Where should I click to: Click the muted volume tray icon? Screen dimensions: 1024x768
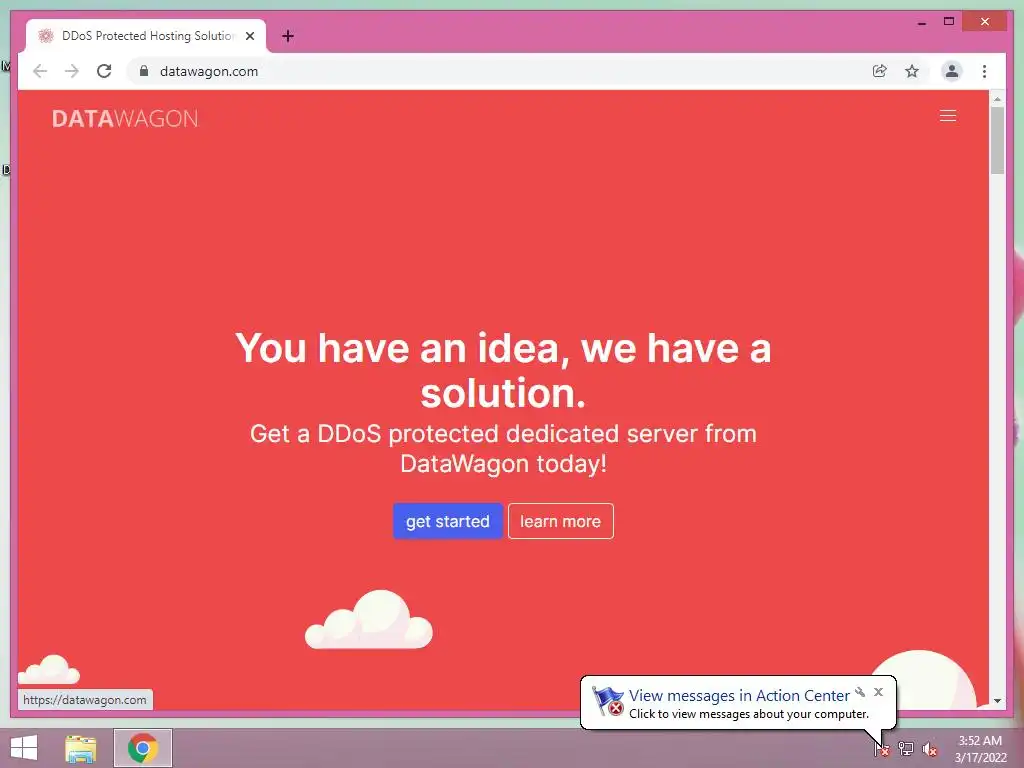(929, 749)
